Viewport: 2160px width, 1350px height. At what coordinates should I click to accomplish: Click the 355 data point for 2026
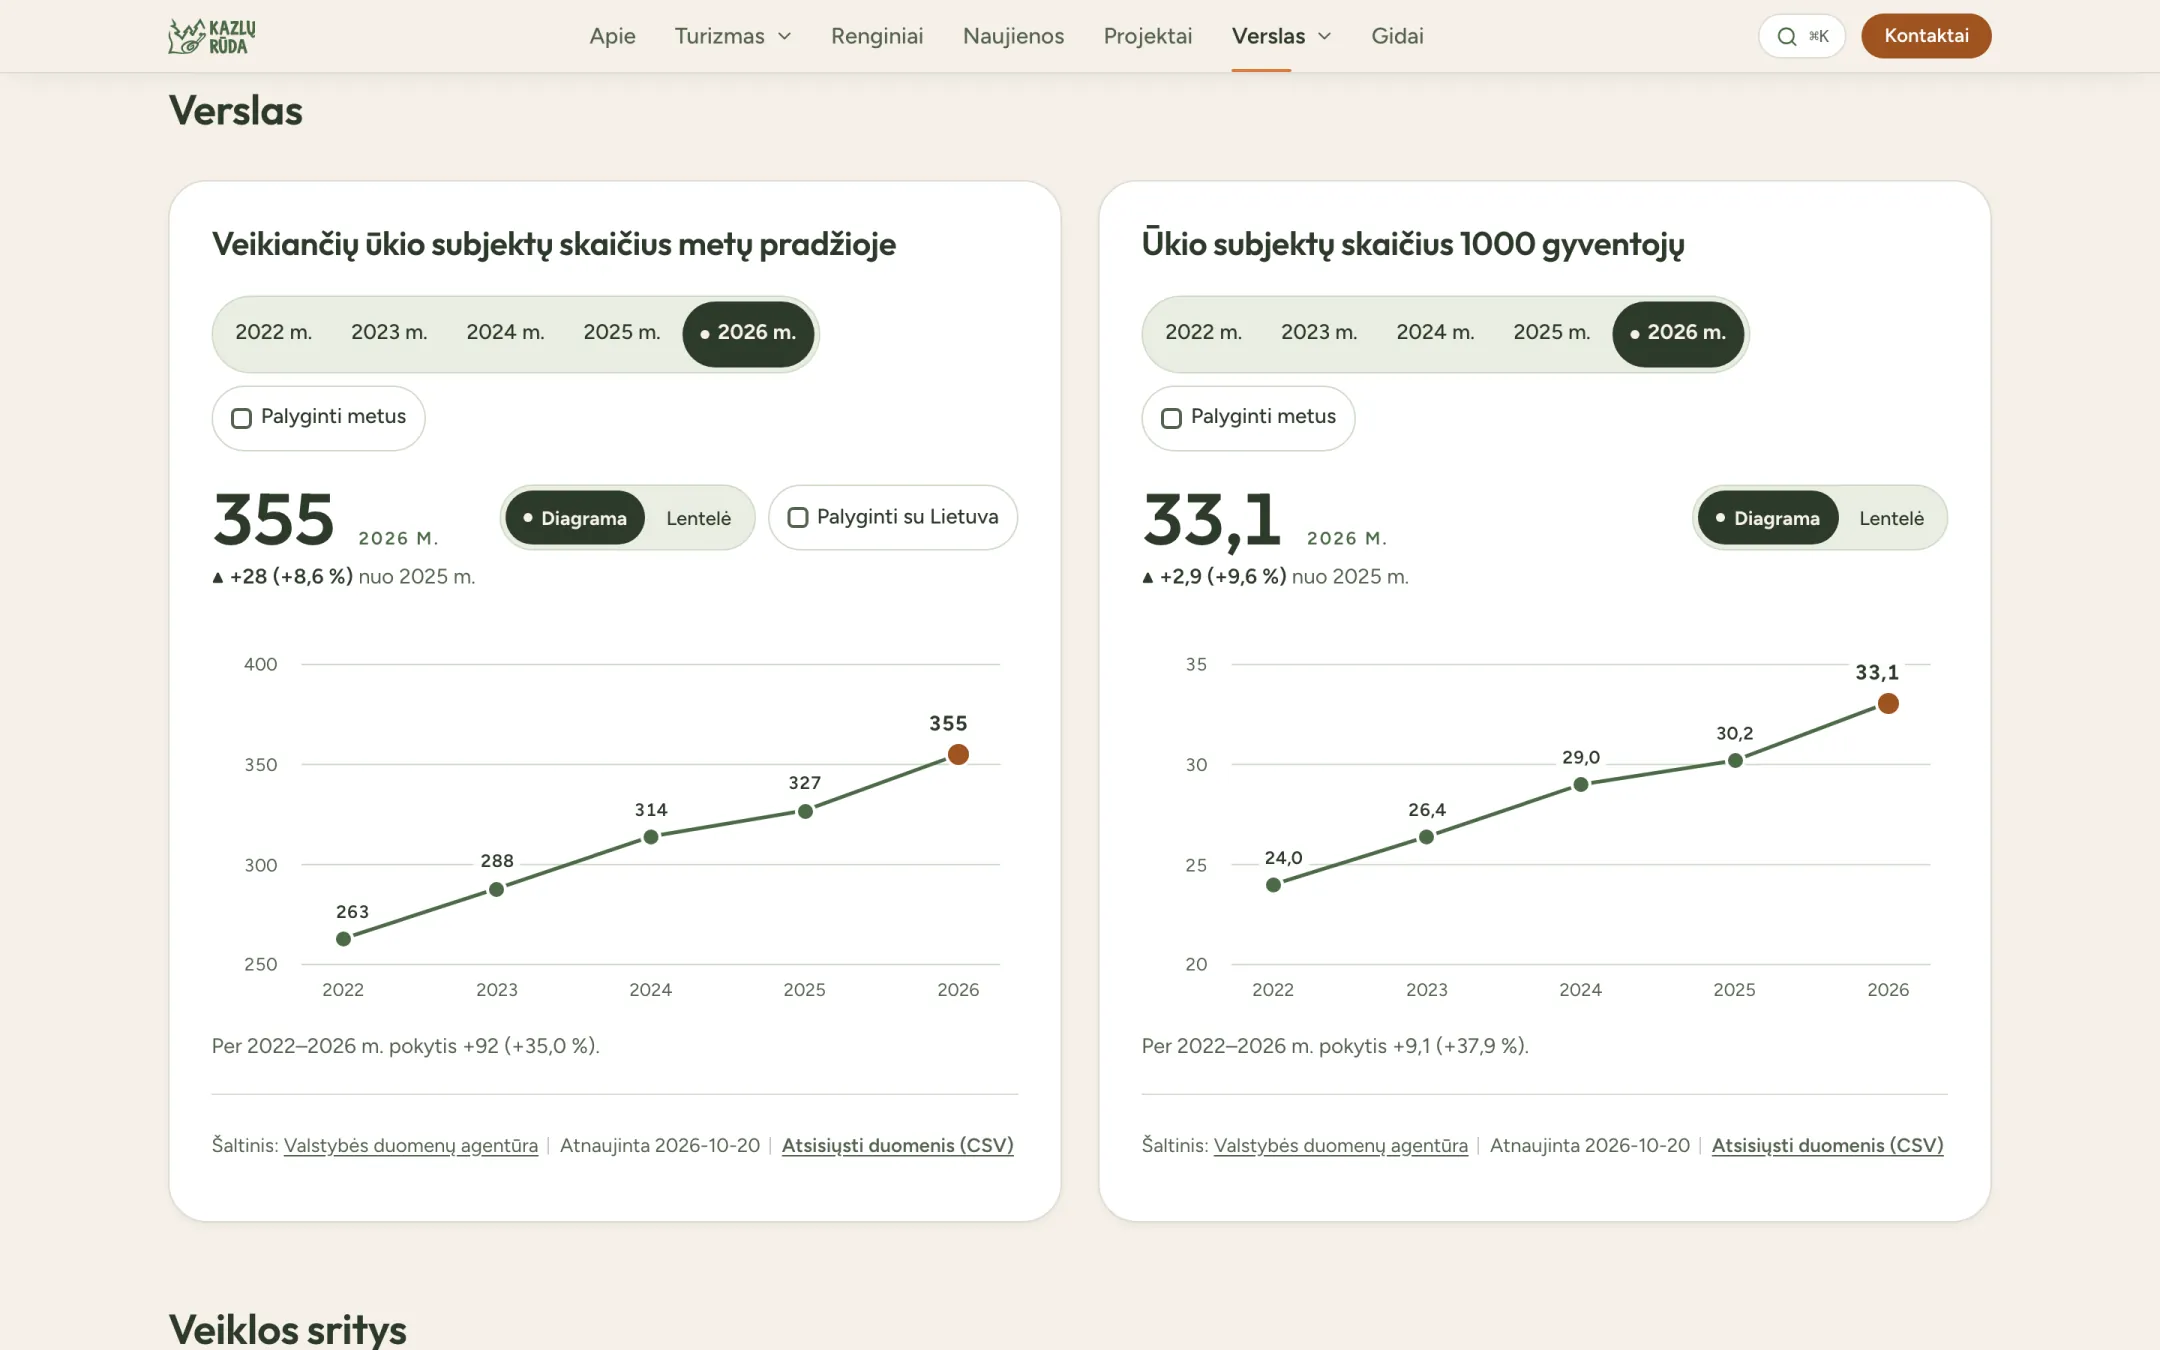click(x=958, y=754)
